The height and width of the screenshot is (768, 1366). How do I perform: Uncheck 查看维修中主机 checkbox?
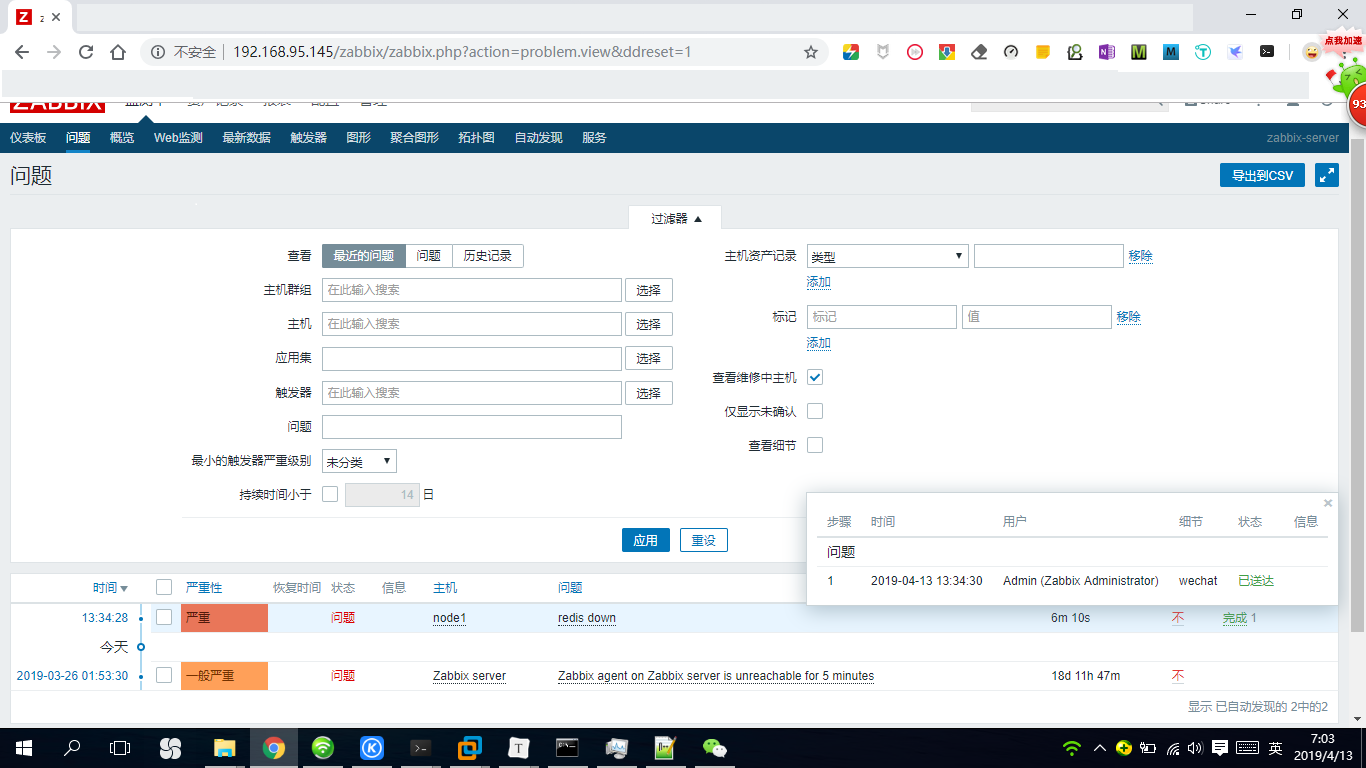point(815,377)
